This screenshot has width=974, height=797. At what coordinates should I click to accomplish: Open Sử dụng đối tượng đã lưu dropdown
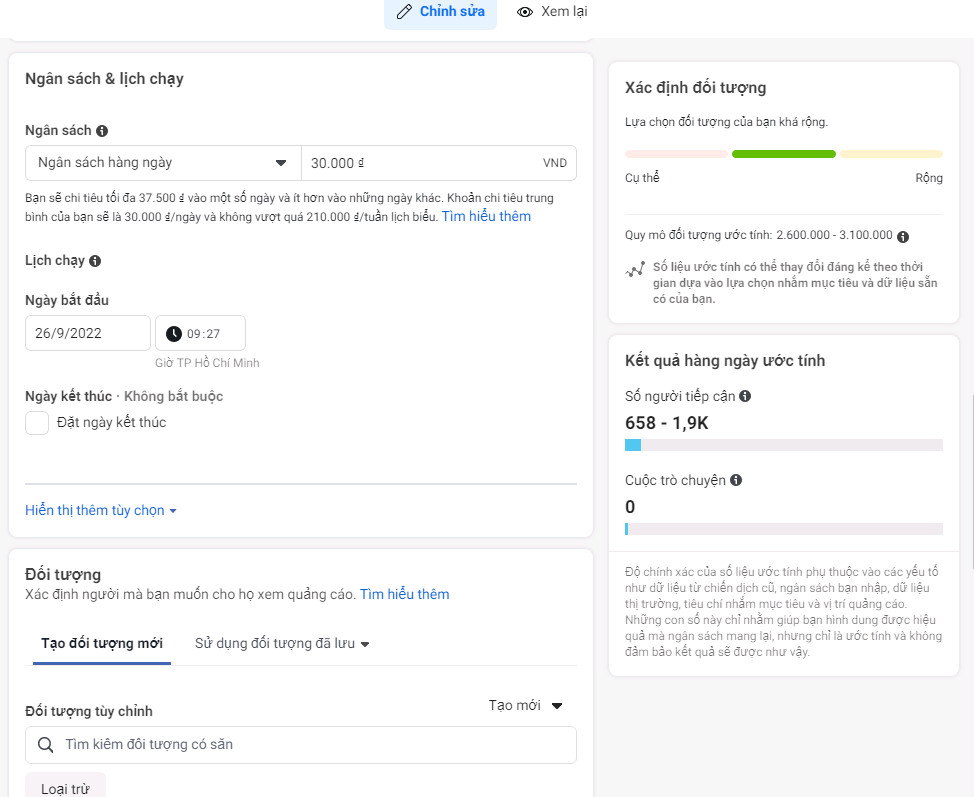point(282,644)
